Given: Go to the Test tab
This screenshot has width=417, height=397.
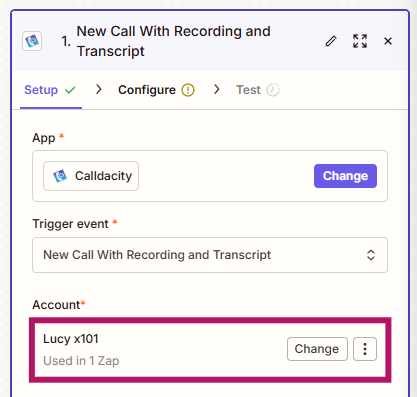Looking at the screenshot, I should tap(257, 90).
